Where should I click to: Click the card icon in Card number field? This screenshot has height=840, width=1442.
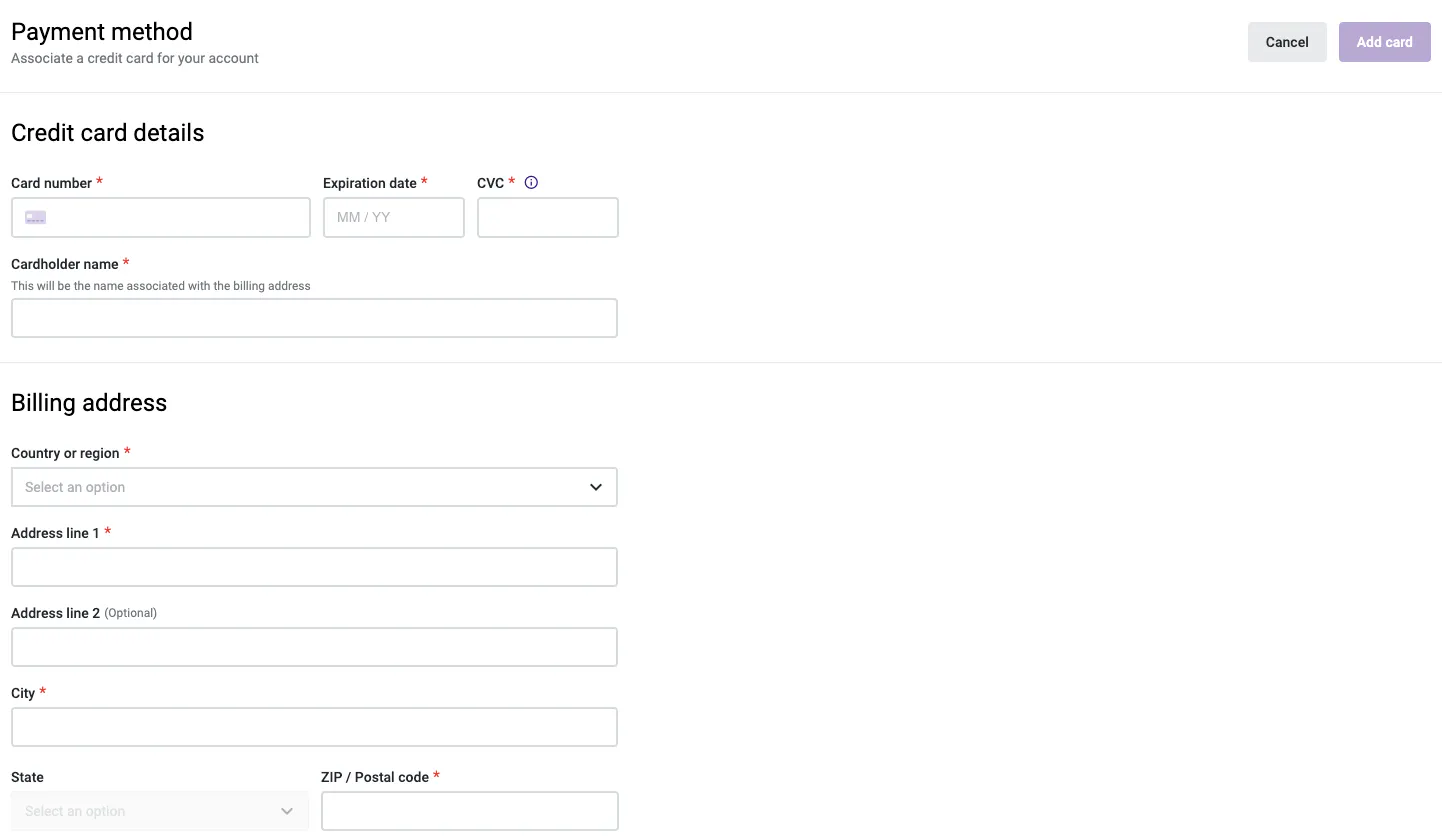36,217
